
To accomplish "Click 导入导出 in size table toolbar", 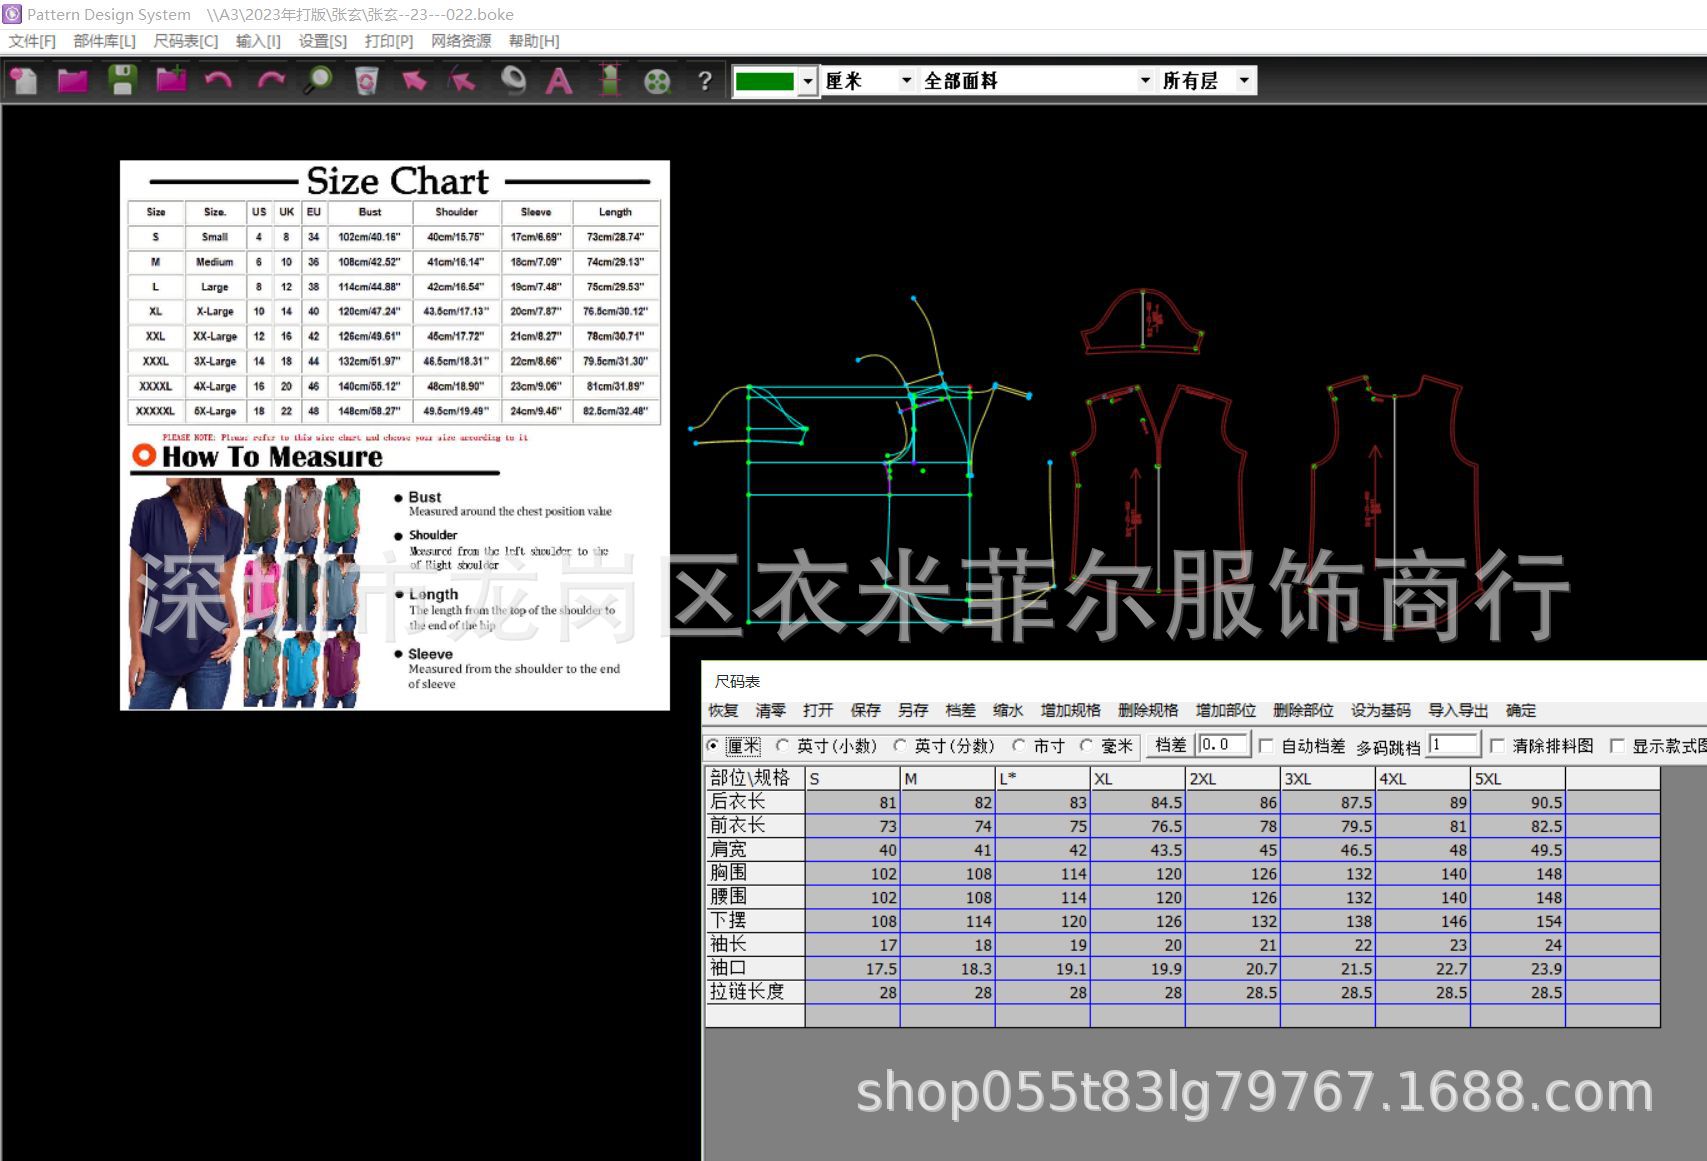I will click(1458, 710).
